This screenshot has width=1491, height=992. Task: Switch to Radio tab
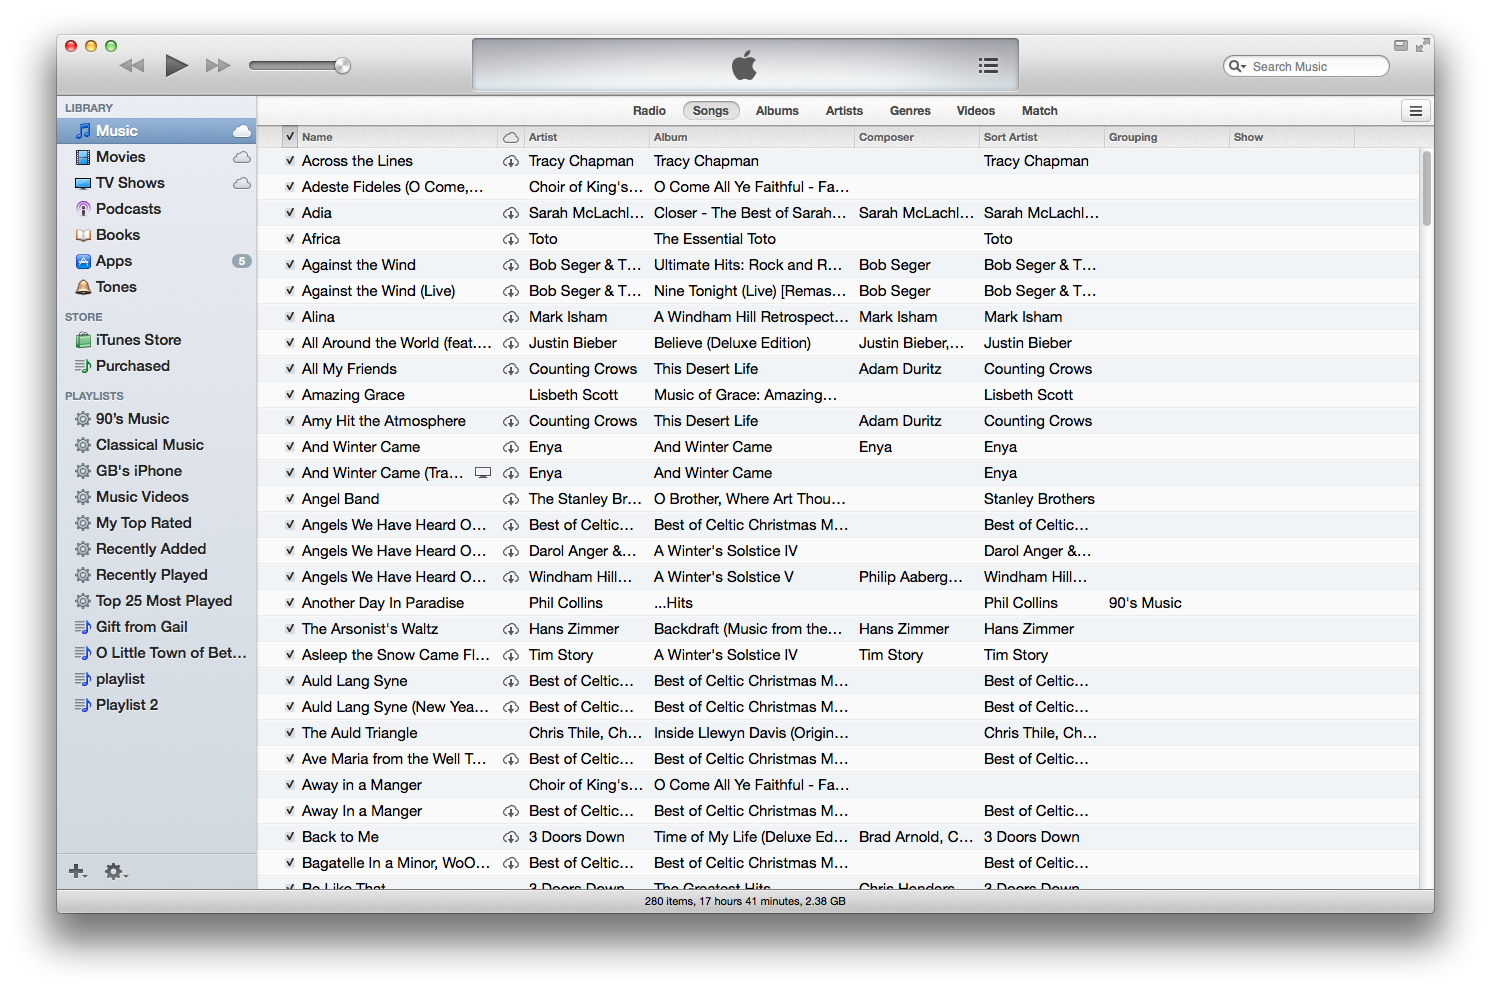coord(649,111)
